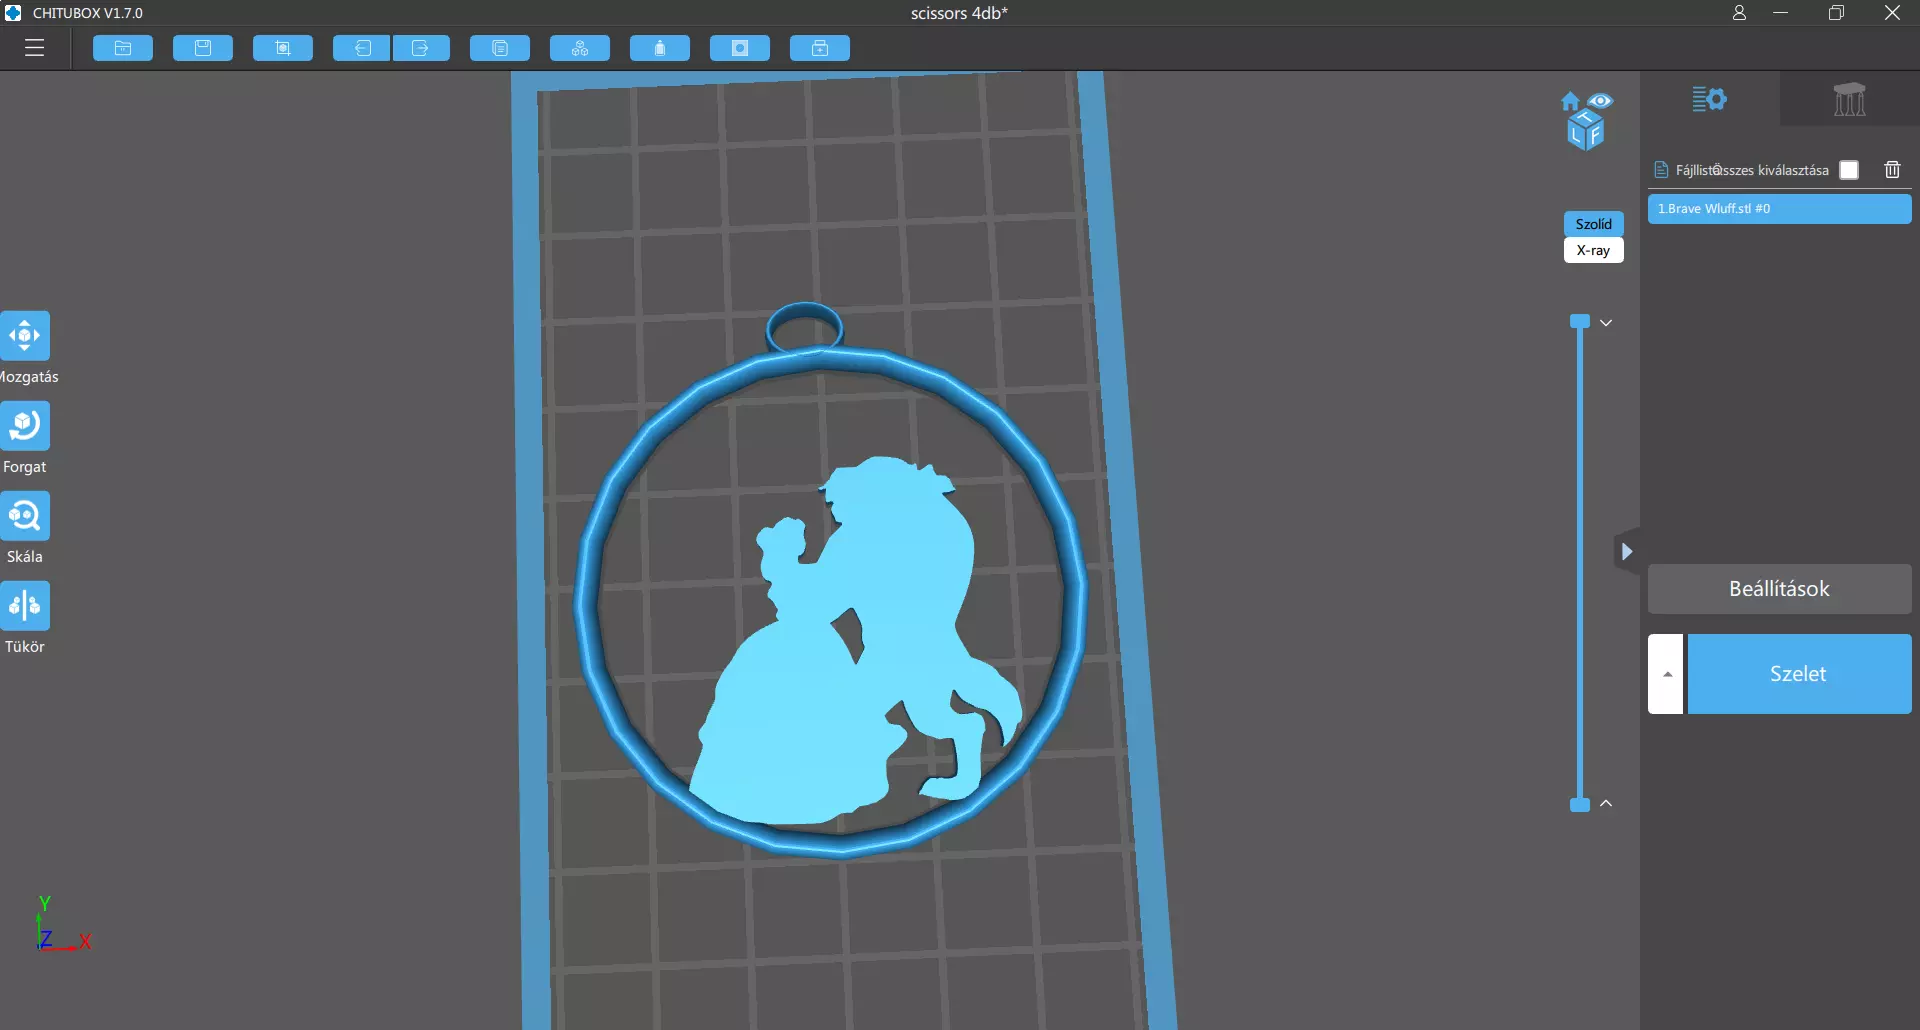1920x1030 pixels.
Task: Click the screenshot capture toolbar icon
Action: pos(283,48)
